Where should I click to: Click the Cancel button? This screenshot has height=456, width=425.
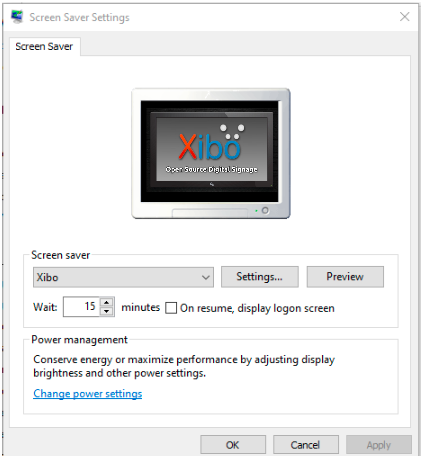tap(306, 445)
